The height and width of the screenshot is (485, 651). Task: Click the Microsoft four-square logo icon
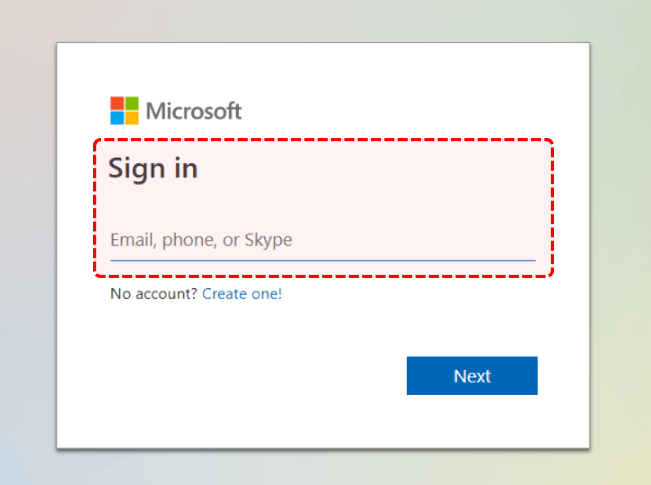[124, 110]
